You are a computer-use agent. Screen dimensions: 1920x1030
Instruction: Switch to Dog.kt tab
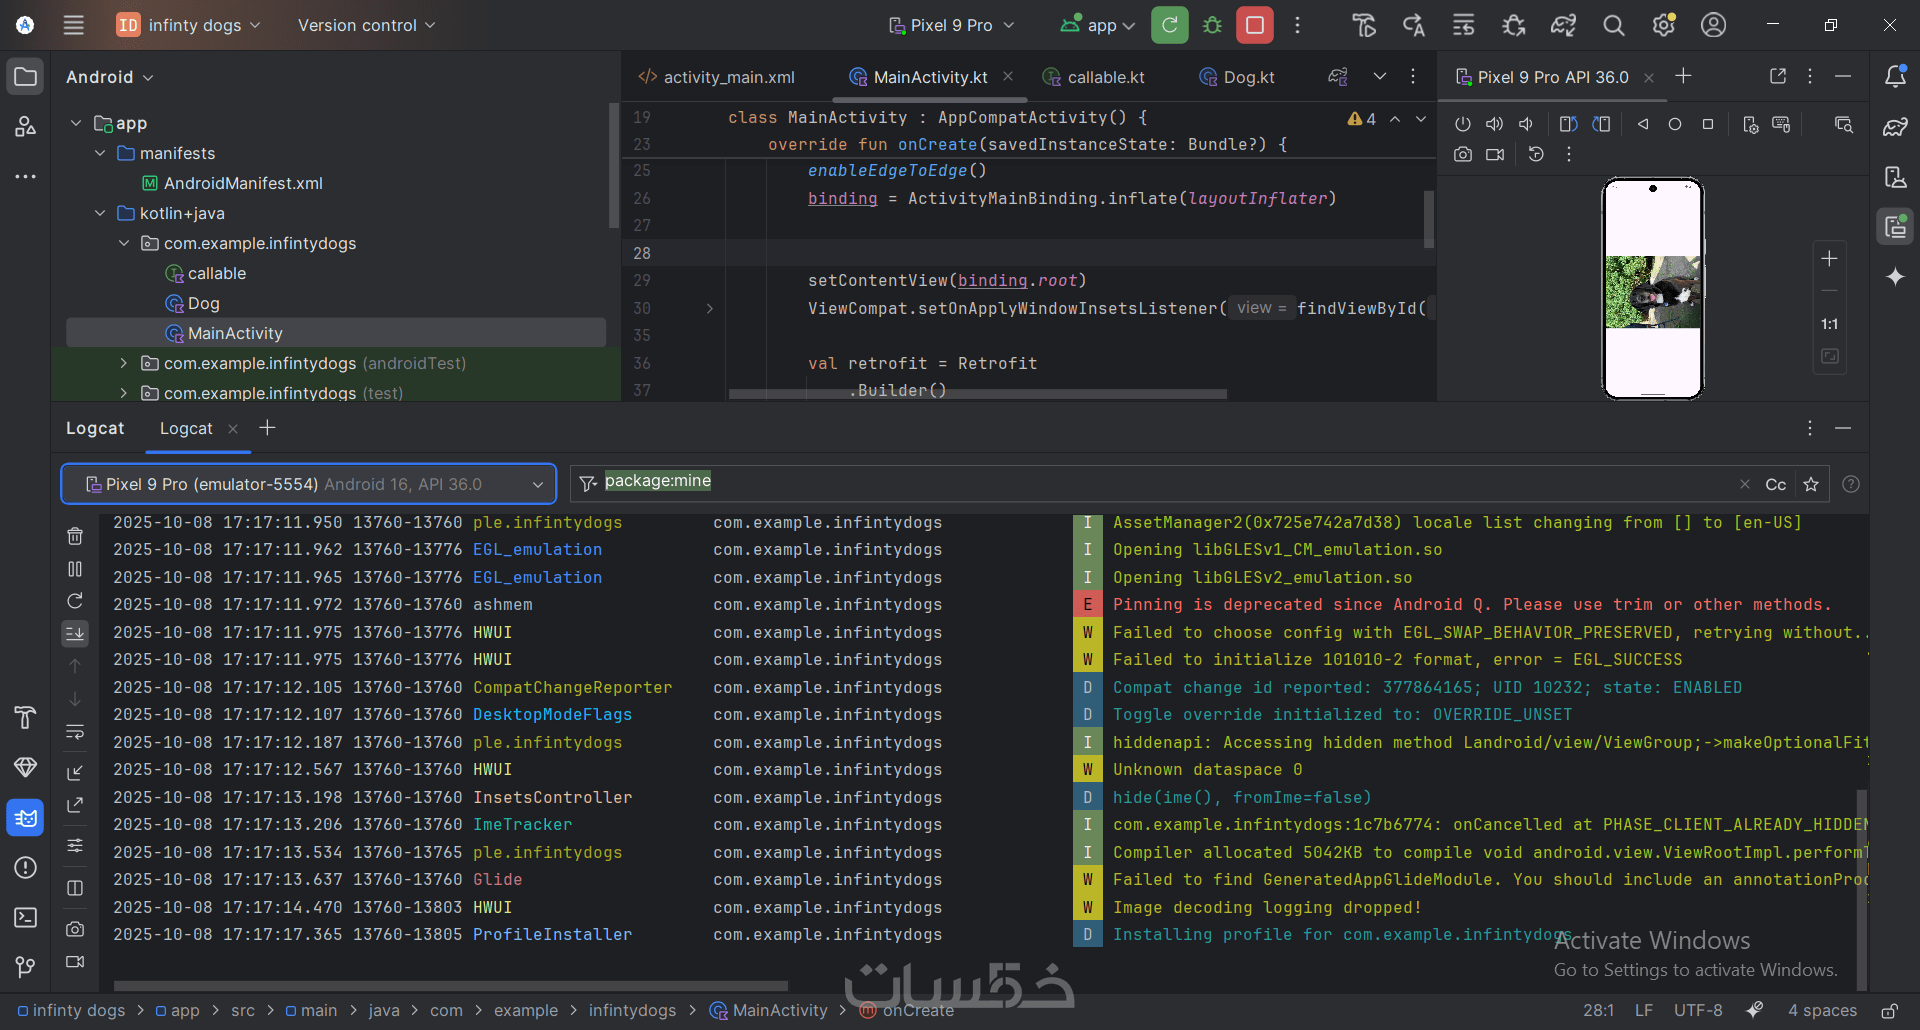[x=1238, y=77]
